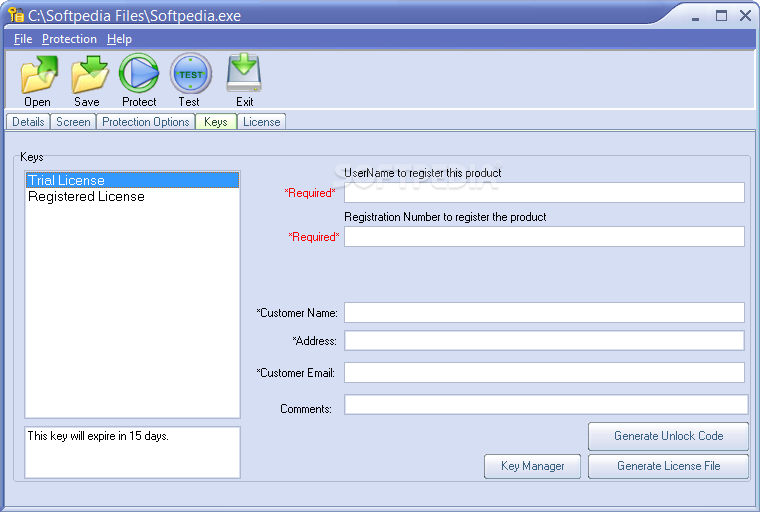Switch to the Screen tab
The height and width of the screenshot is (512, 760).
73,122
